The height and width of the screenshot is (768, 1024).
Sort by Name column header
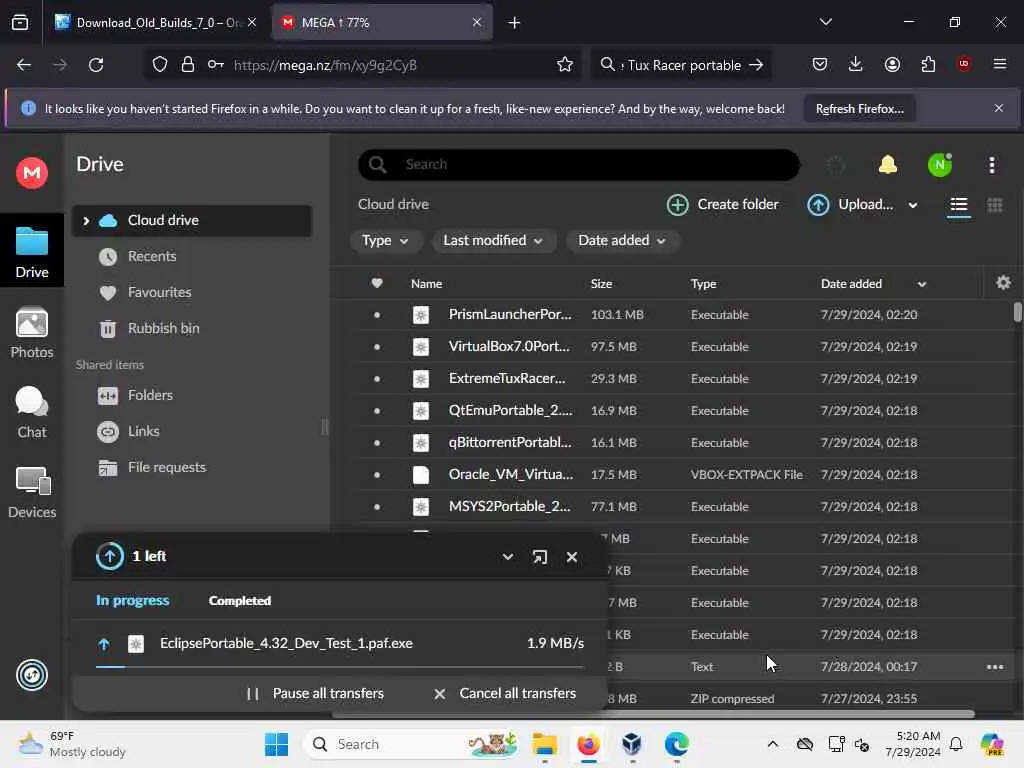(426, 284)
